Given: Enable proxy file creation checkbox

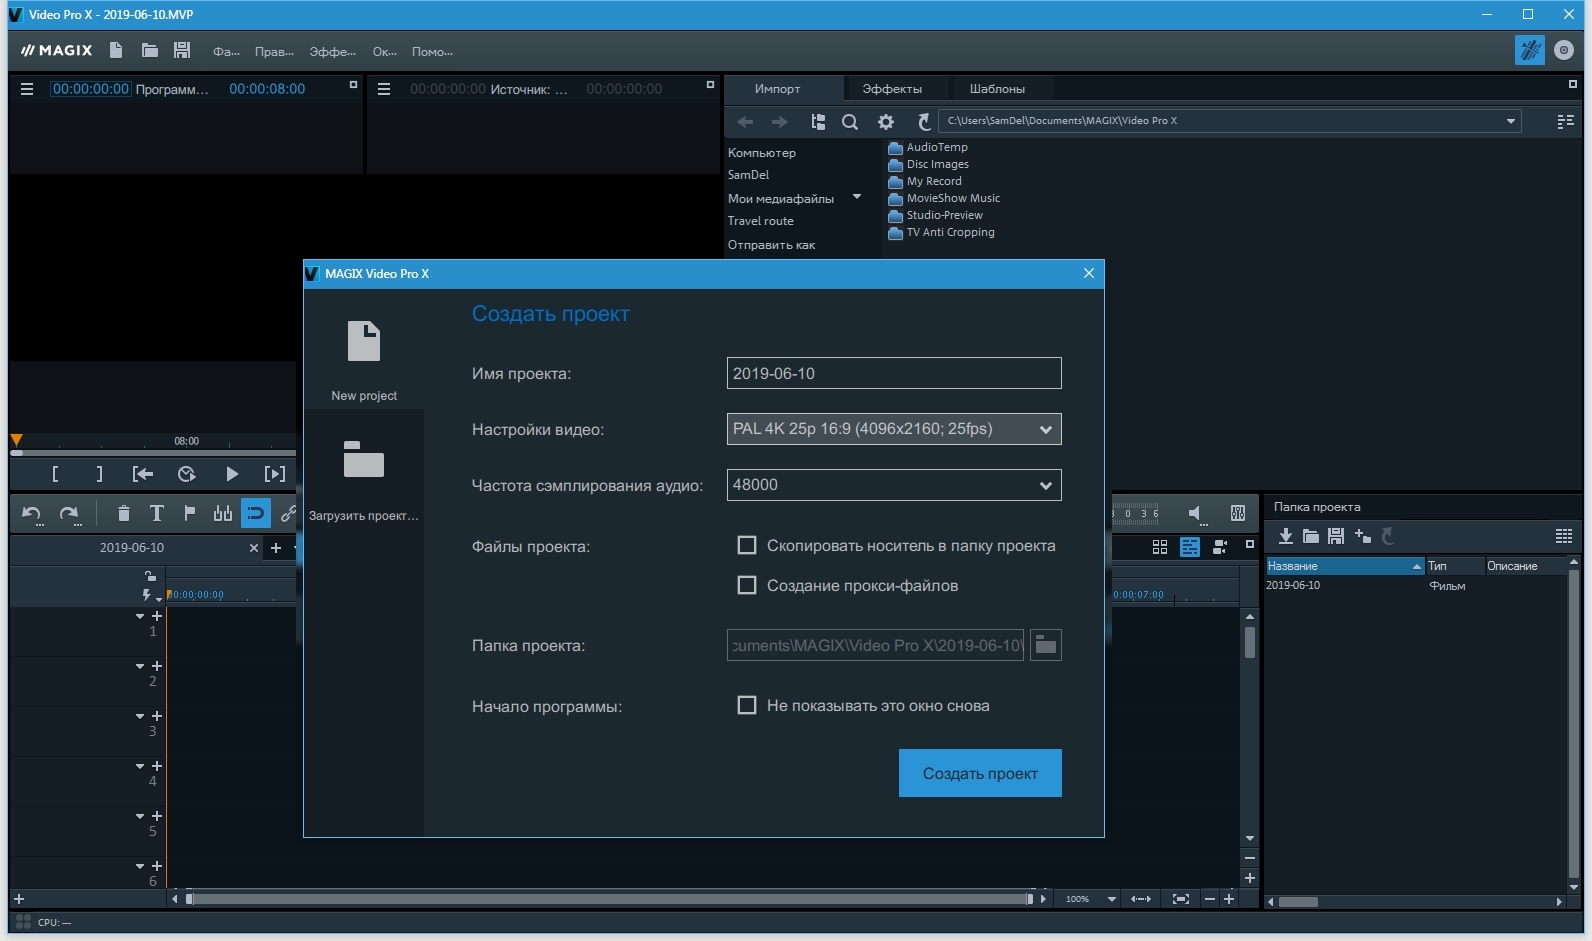Looking at the screenshot, I should tap(746, 585).
